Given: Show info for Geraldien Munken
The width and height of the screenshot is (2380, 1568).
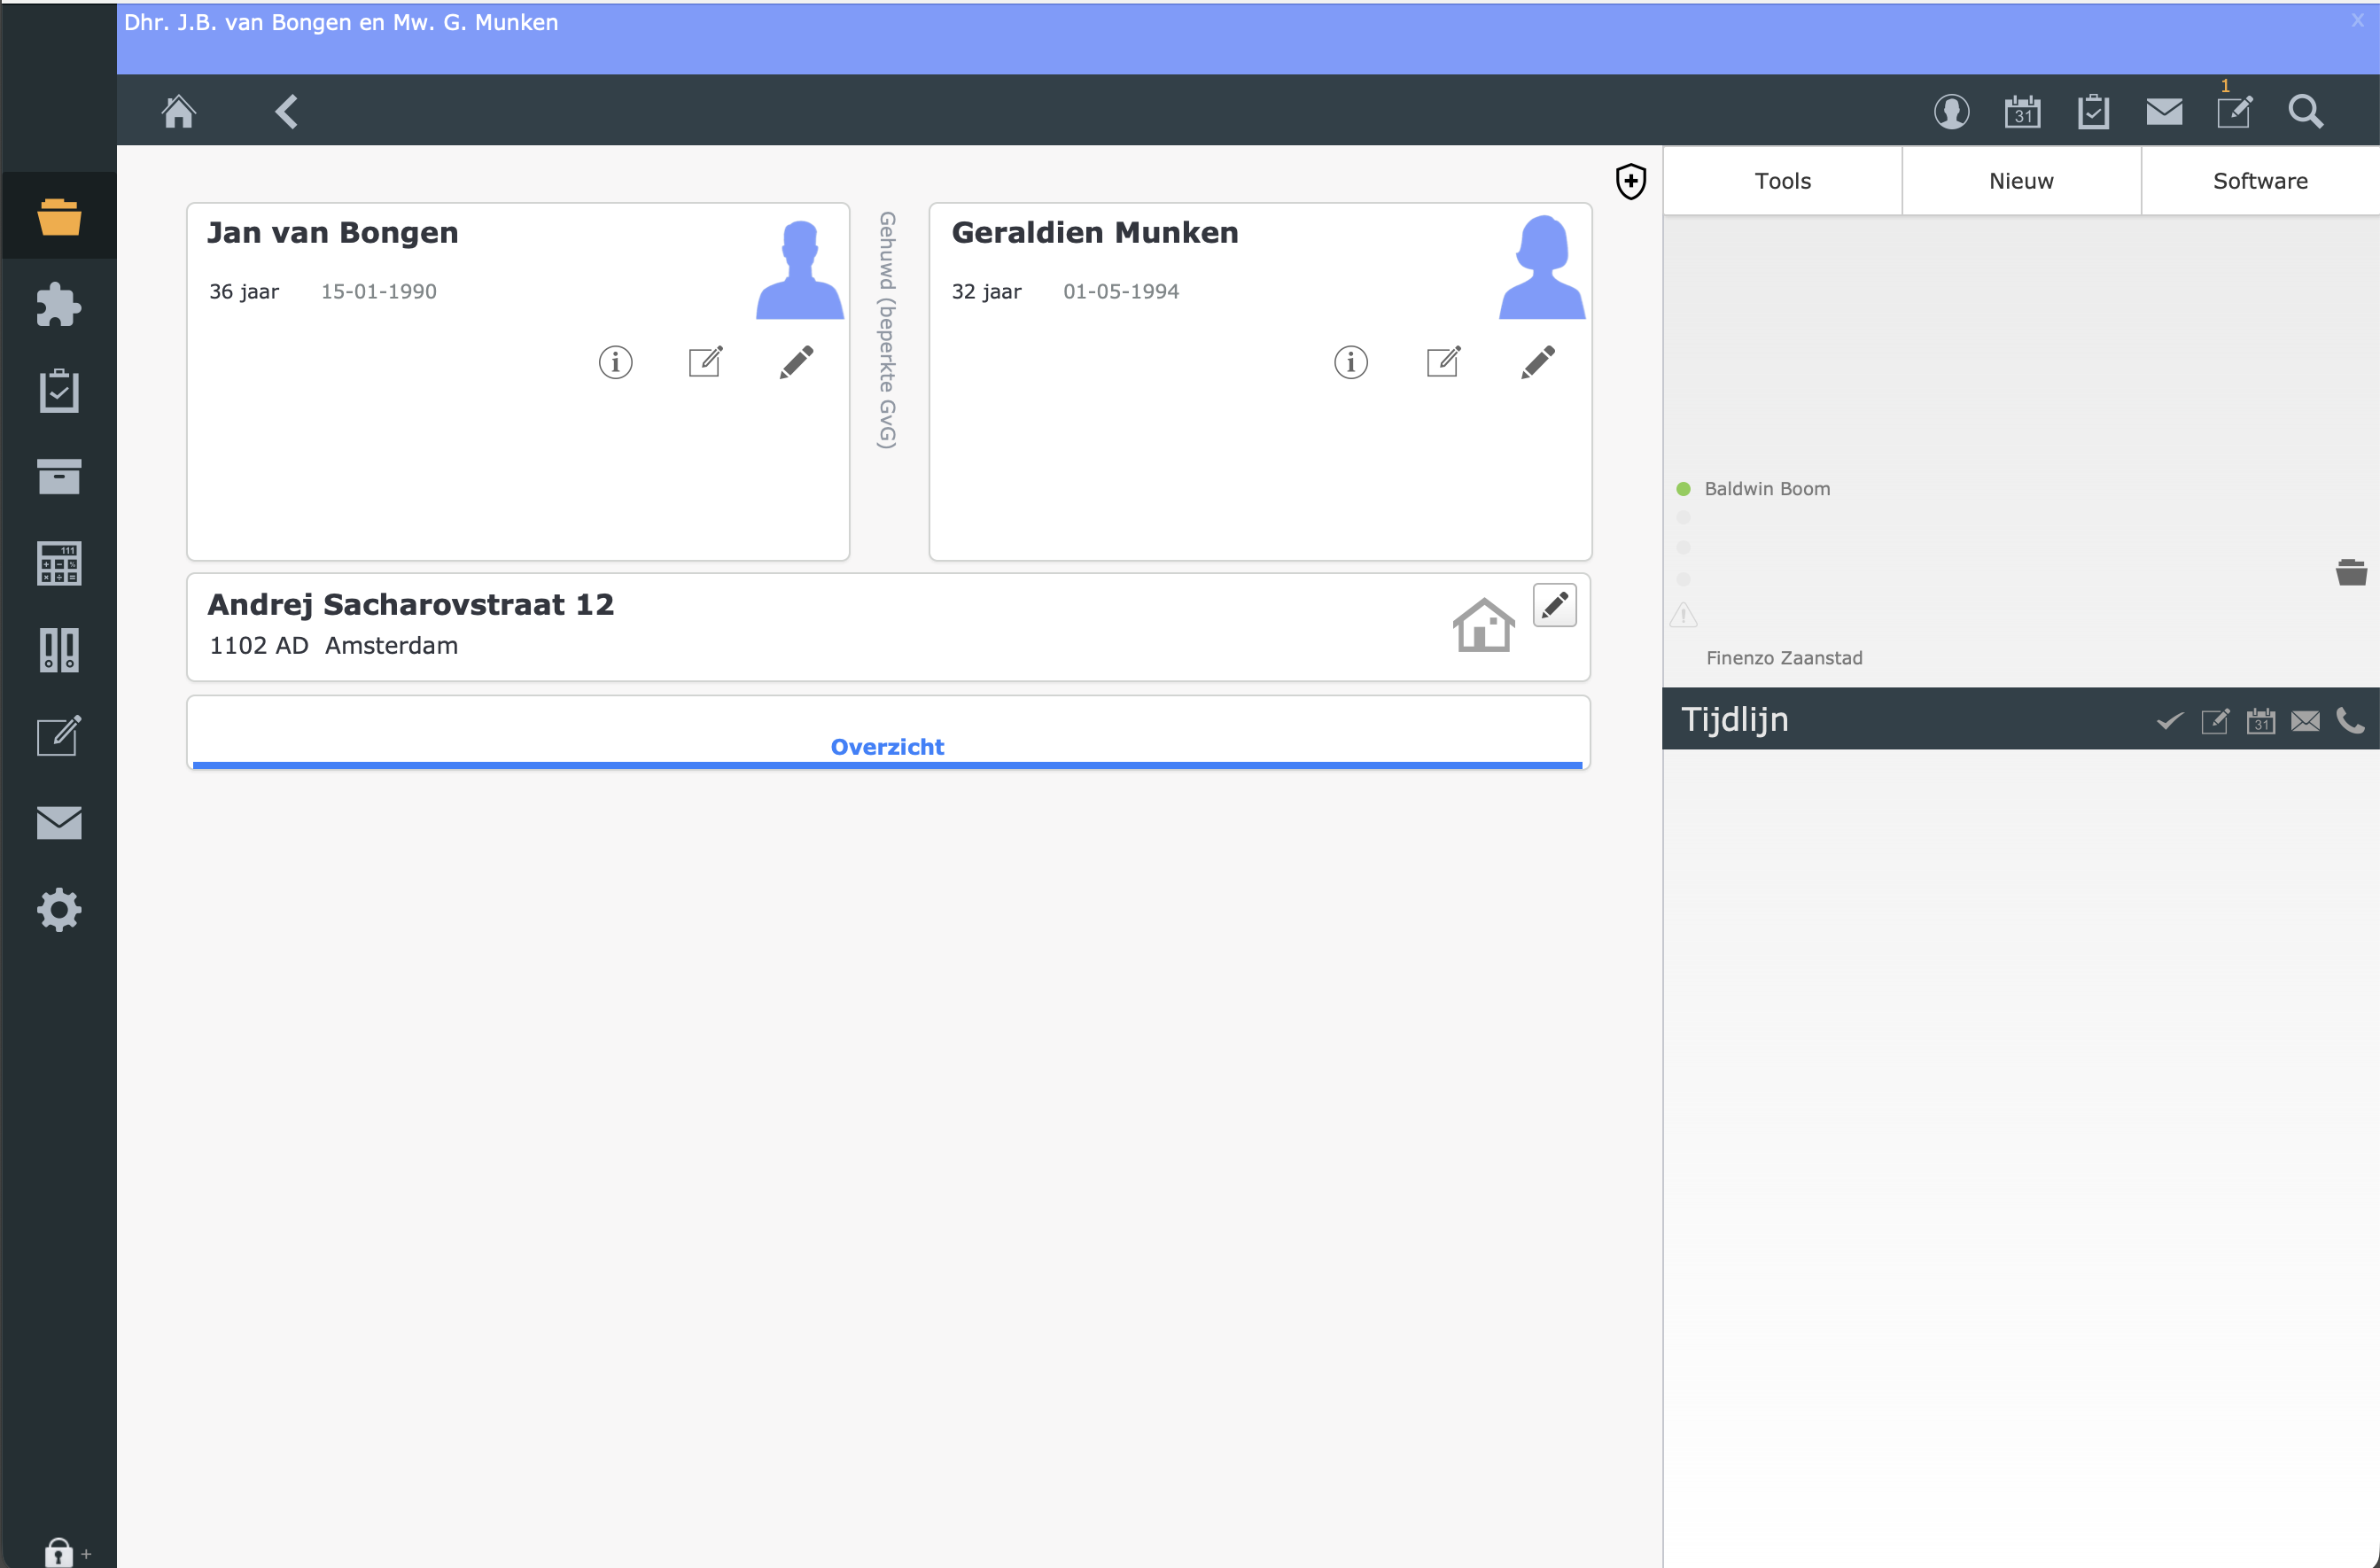Looking at the screenshot, I should point(1350,362).
